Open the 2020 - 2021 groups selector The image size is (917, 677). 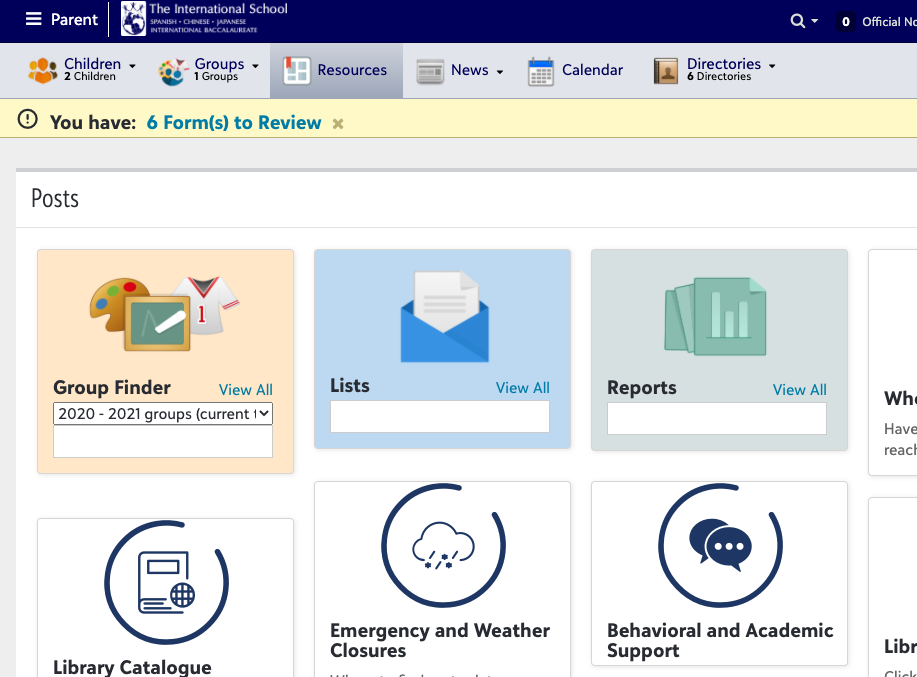coord(163,414)
